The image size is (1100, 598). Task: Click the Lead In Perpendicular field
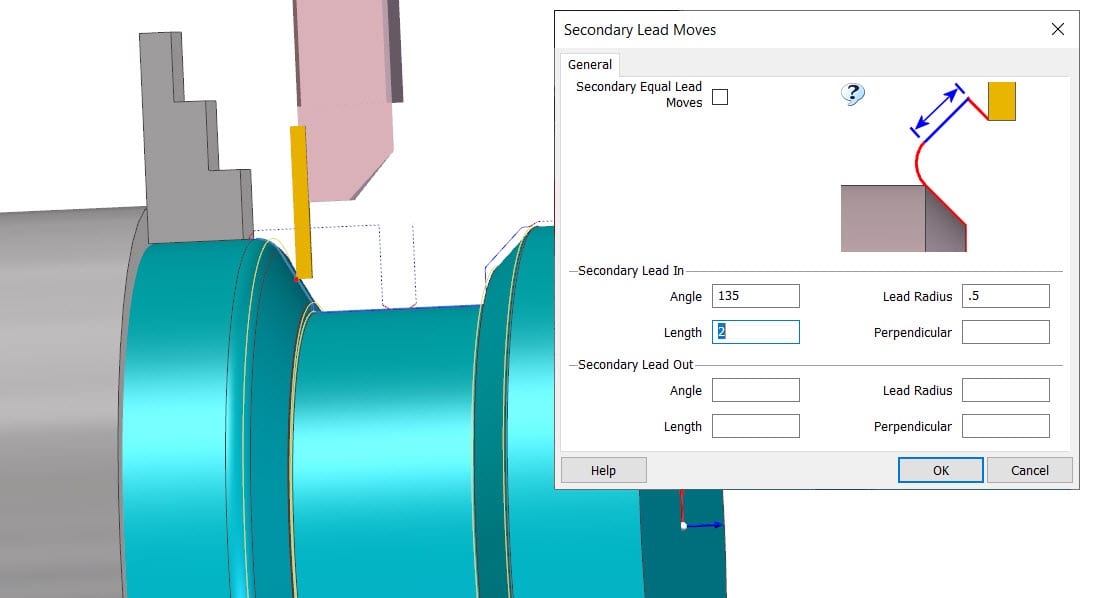pos(1005,332)
